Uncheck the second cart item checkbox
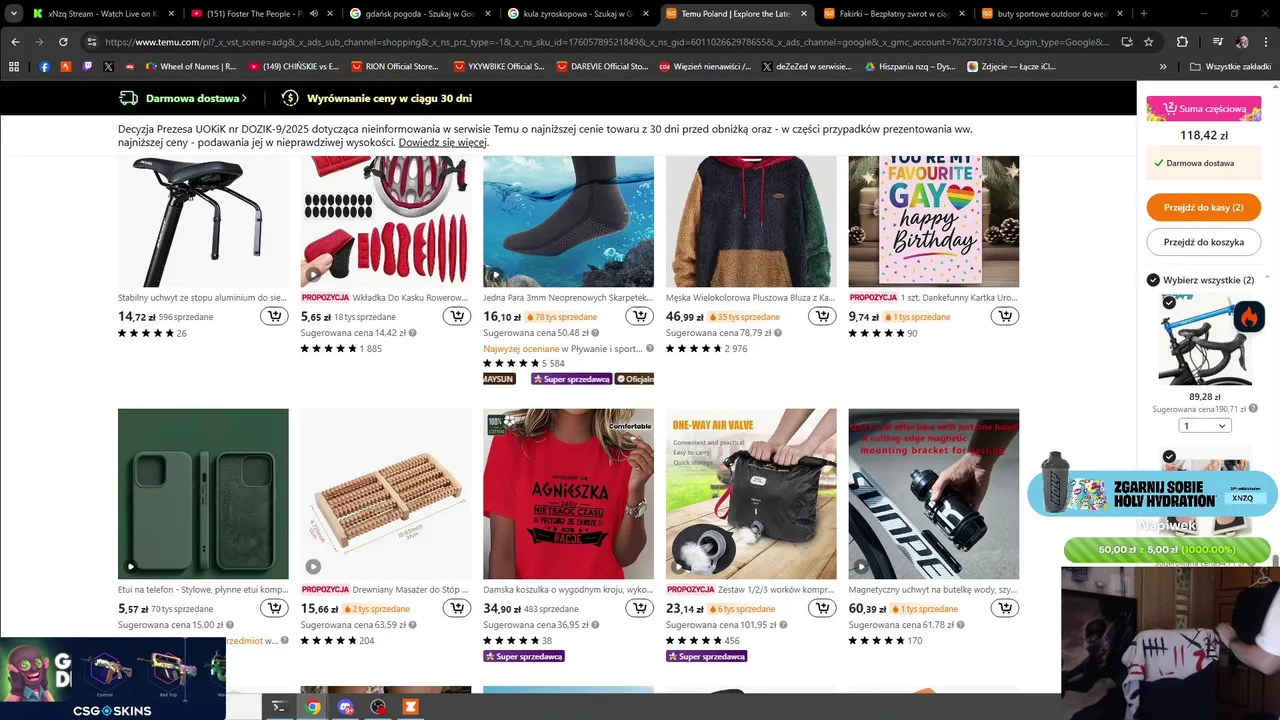Viewport: 1280px width, 720px height. point(1169,457)
